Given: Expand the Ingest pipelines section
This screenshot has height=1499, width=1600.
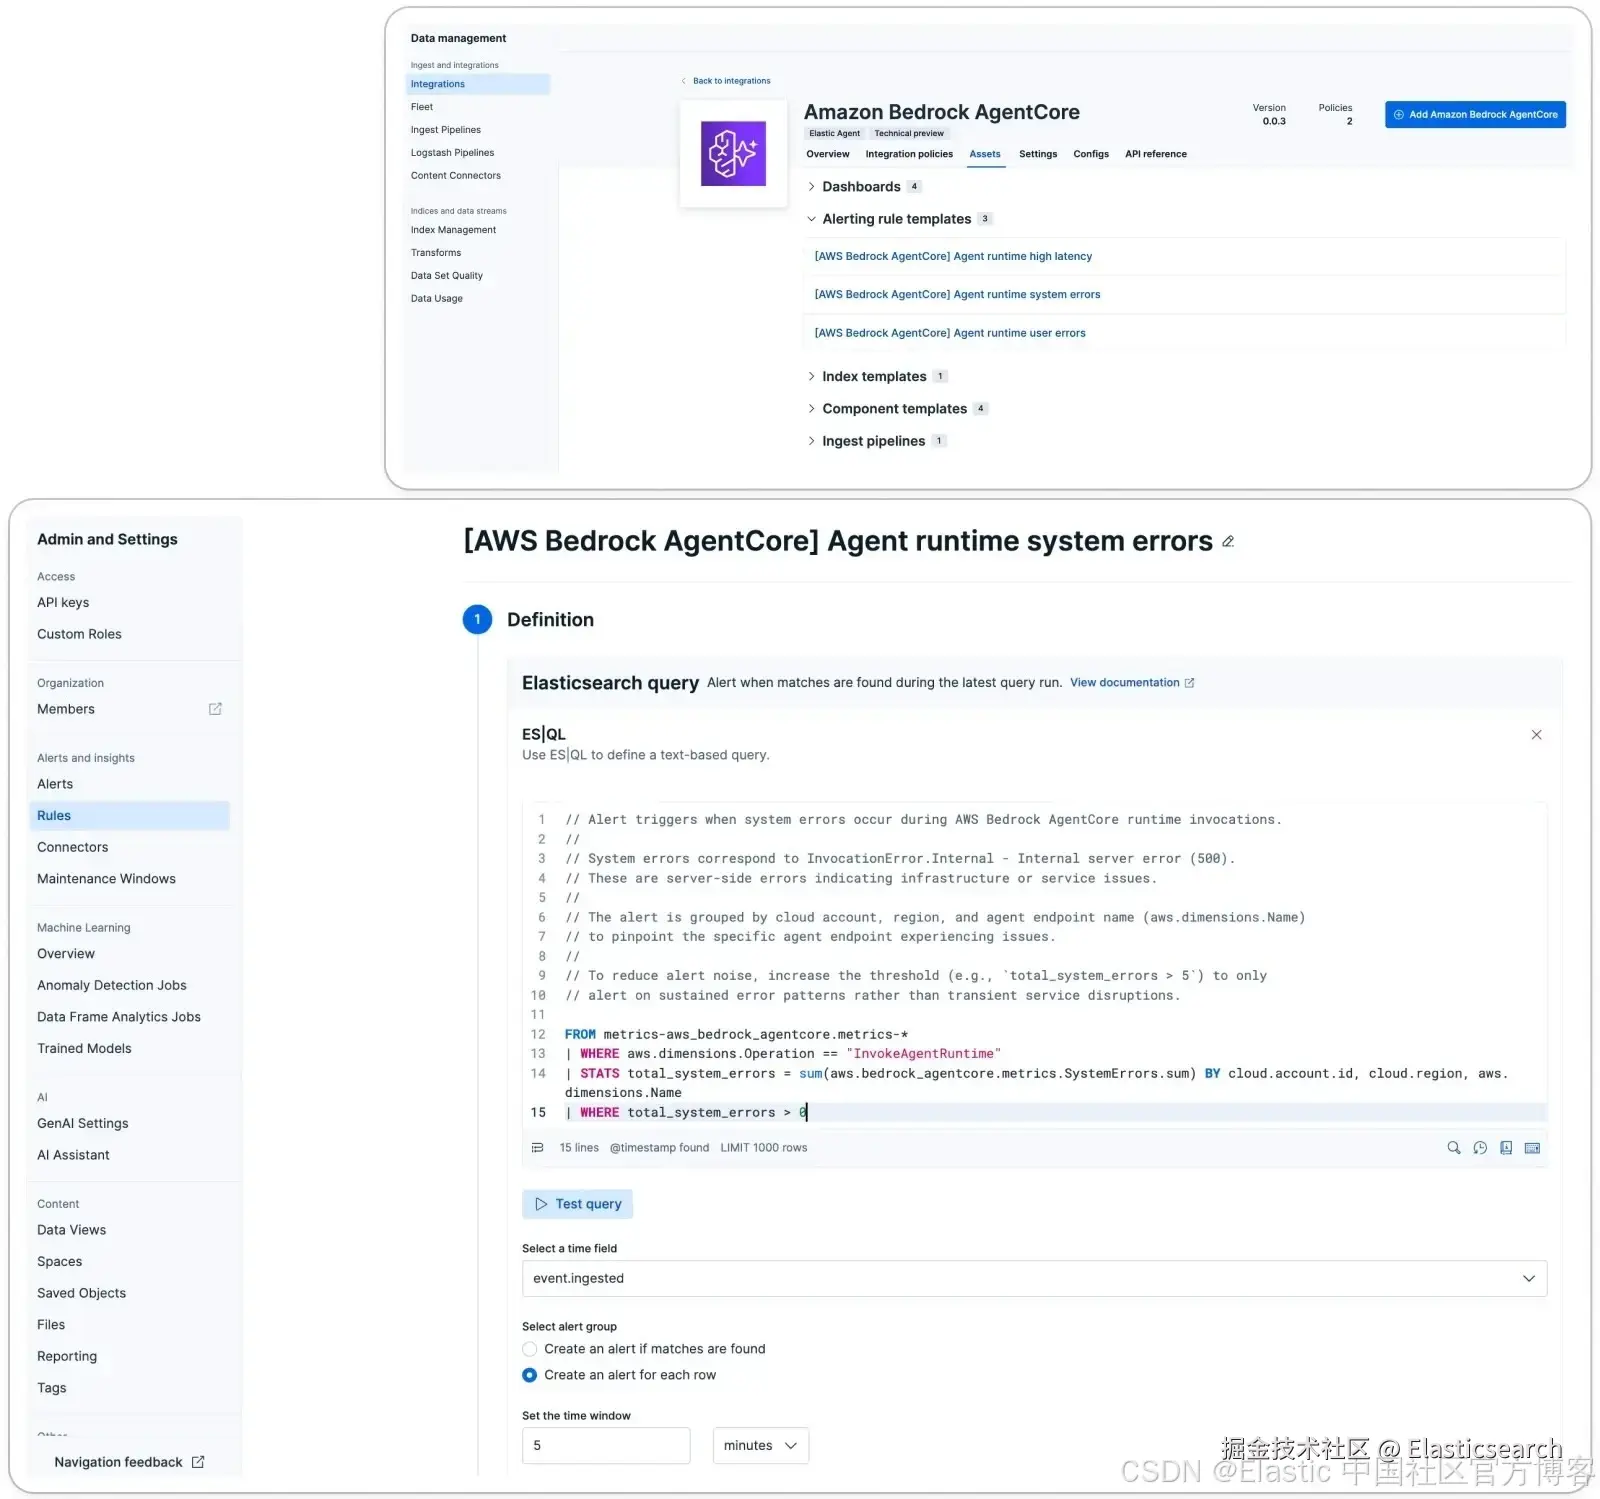Looking at the screenshot, I should (811, 441).
